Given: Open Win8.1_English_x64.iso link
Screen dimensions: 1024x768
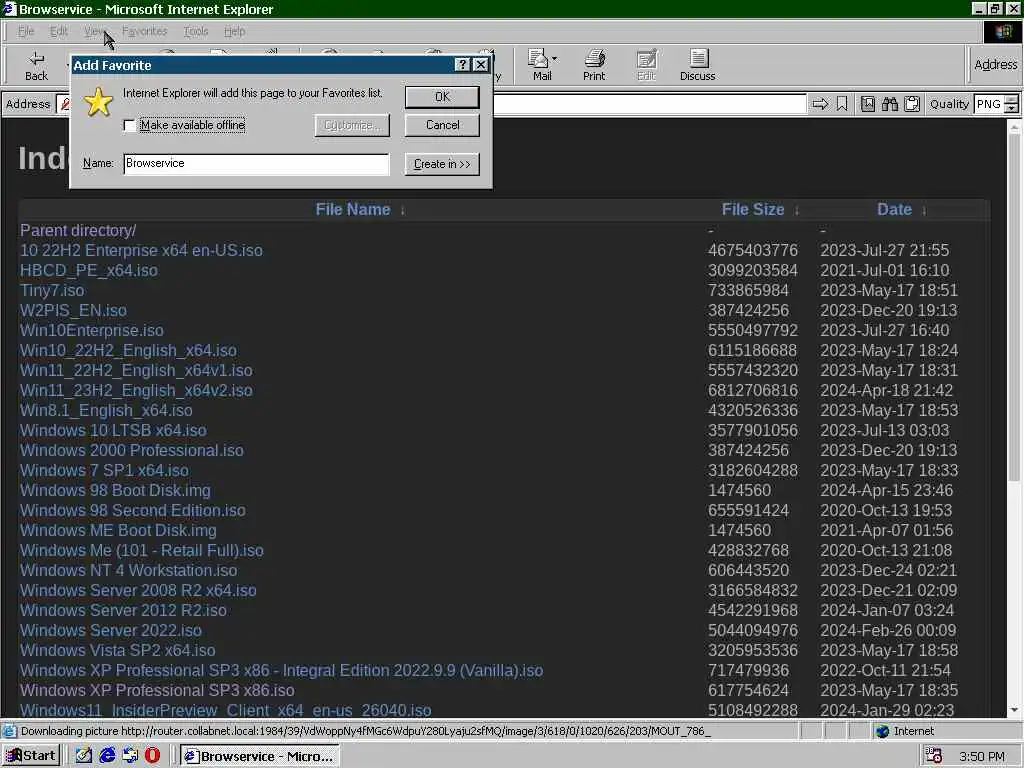Looking at the screenshot, I should pyautogui.click(x=106, y=411).
